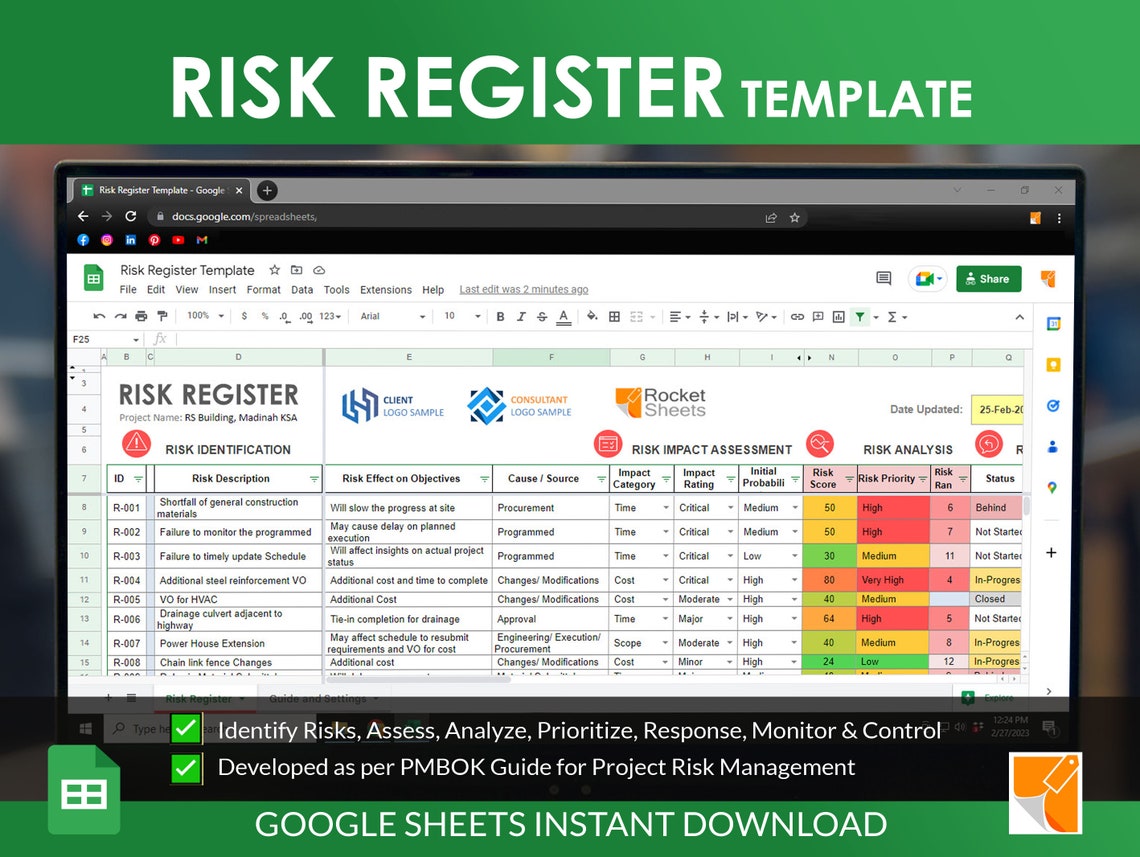Screen dimensions: 1140x857
Task: Star the Risk Register Template document
Action: tap(272, 270)
